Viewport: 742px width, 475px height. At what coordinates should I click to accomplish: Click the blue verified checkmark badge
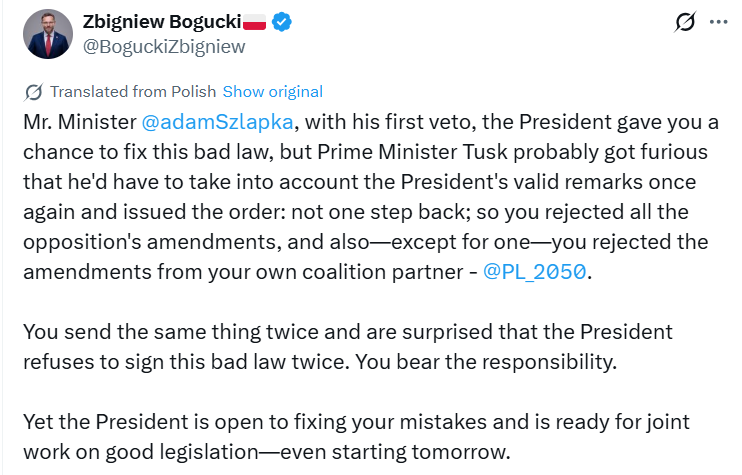point(283,21)
